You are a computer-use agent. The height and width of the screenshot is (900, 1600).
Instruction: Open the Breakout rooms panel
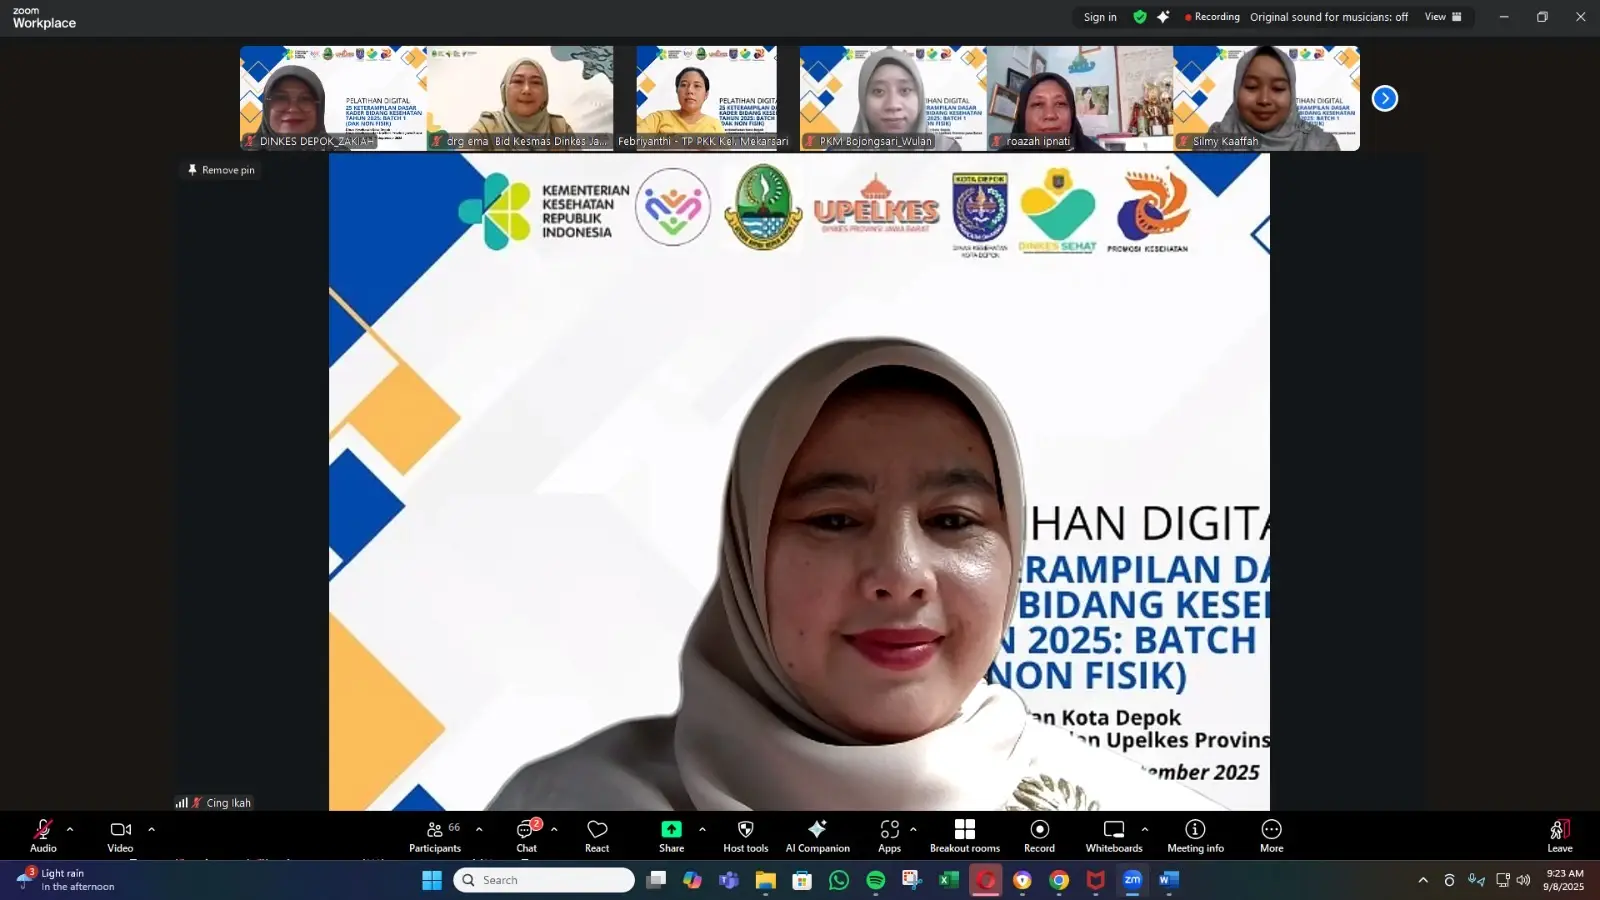(963, 835)
